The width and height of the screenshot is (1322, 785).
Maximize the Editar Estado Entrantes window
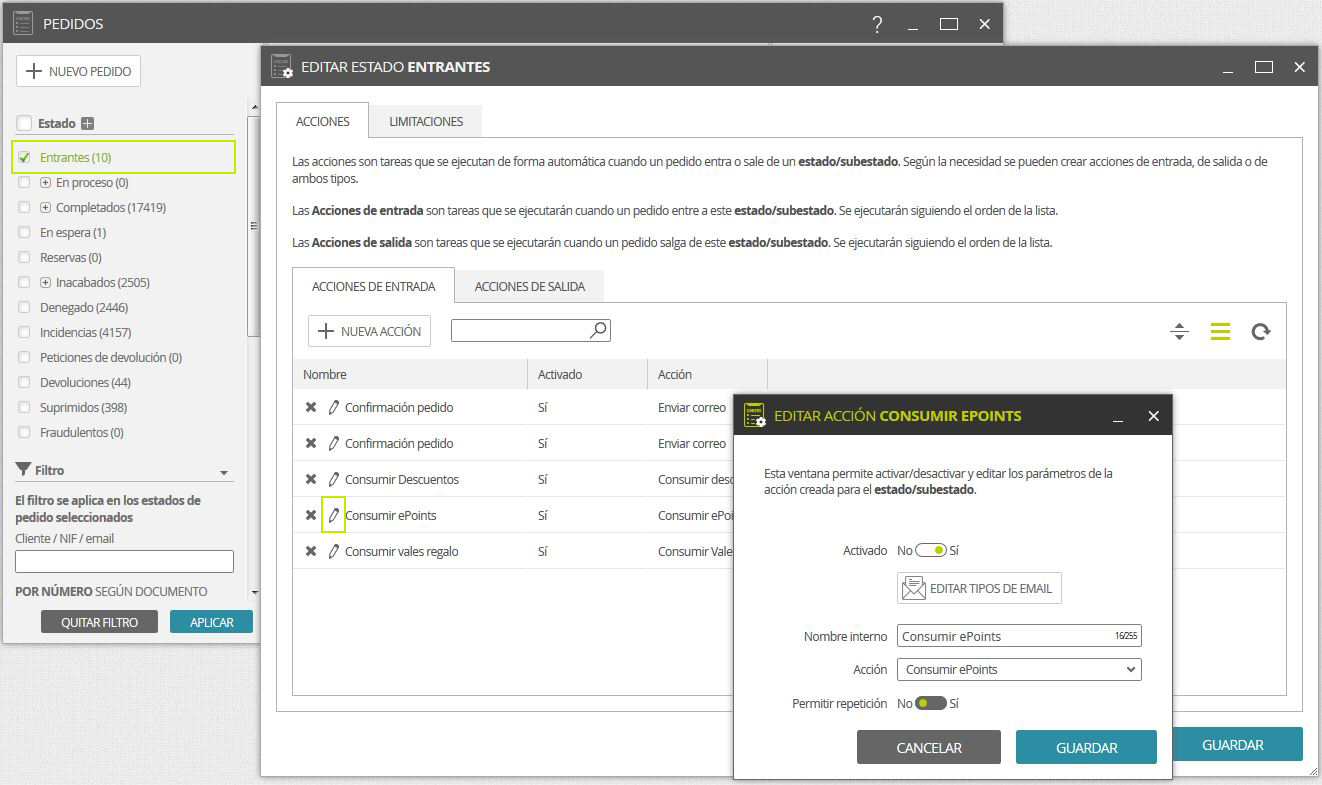coord(1264,67)
